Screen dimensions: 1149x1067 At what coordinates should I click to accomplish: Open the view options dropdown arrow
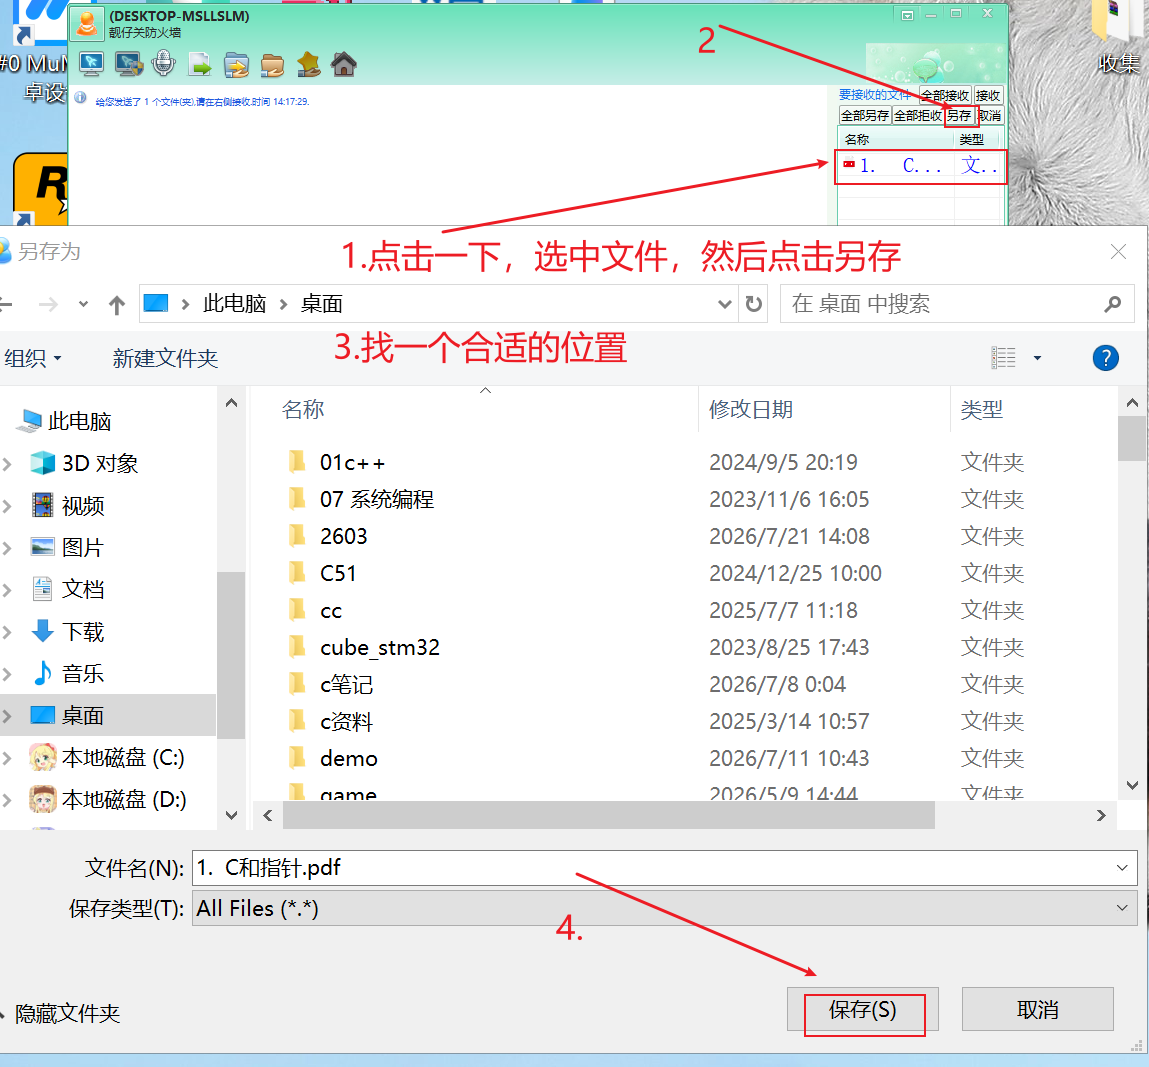click(1037, 358)
